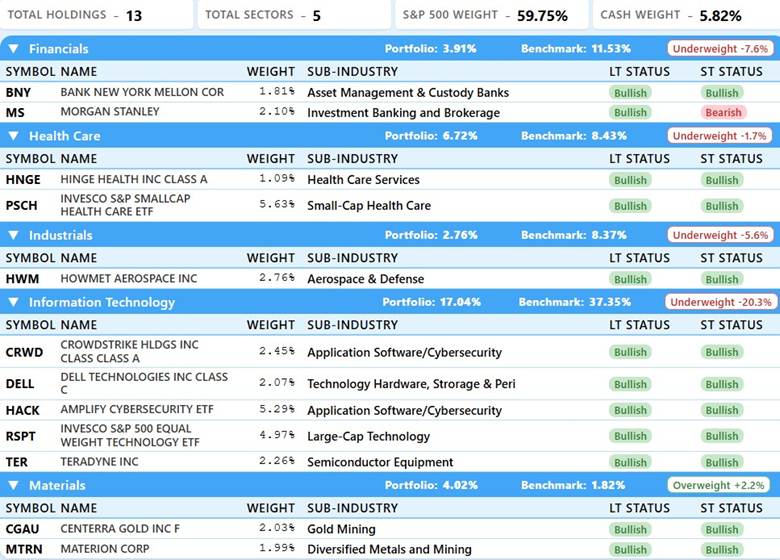The width and height of the screenshot is (780, 560).
Task: Select the BNY symbol
Action: (x=18, y=93)
